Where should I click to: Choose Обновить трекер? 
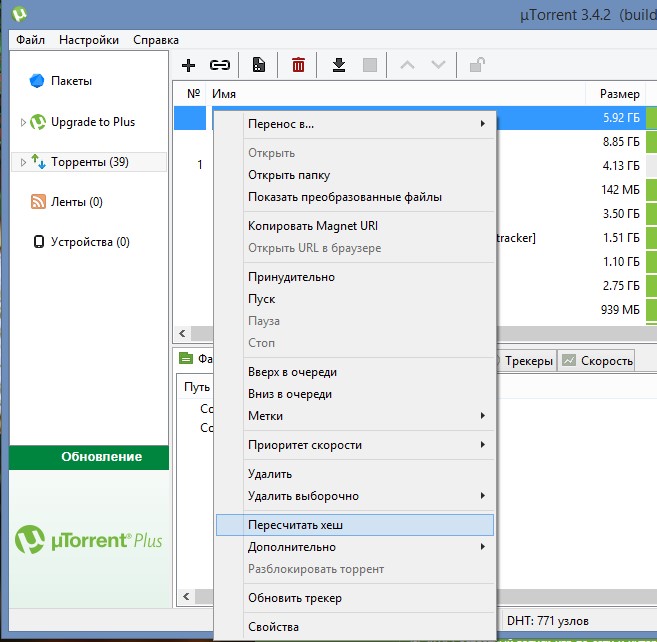click(x=355, y=598)
